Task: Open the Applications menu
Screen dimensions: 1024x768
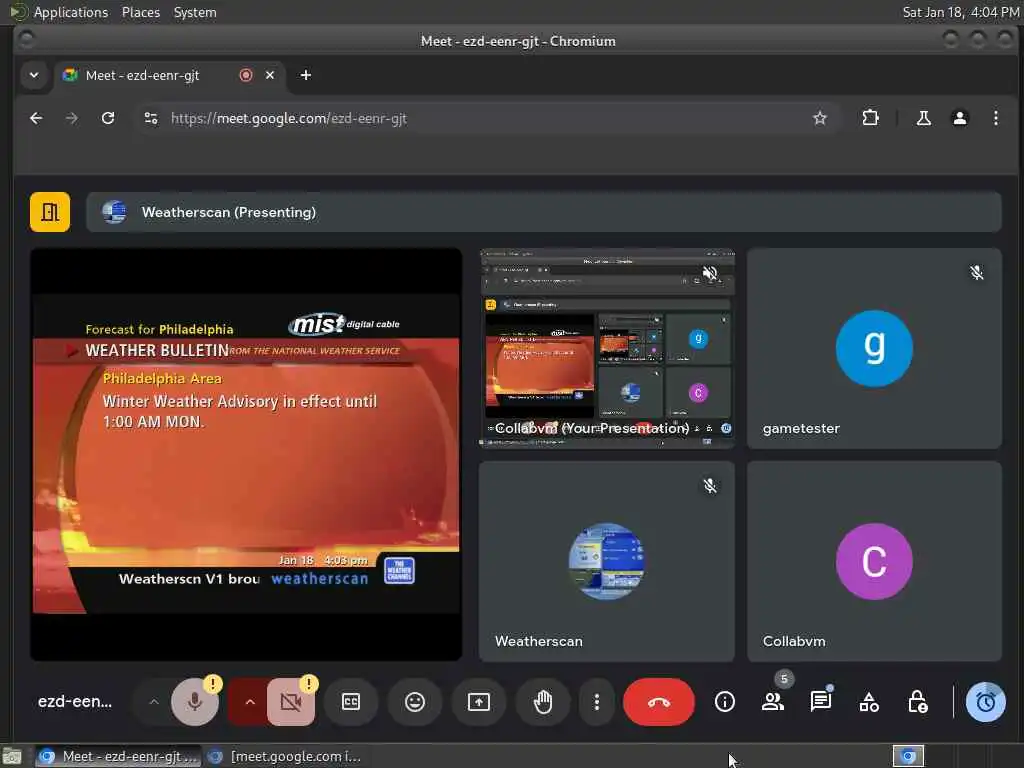Action: (x=71, y=12)
